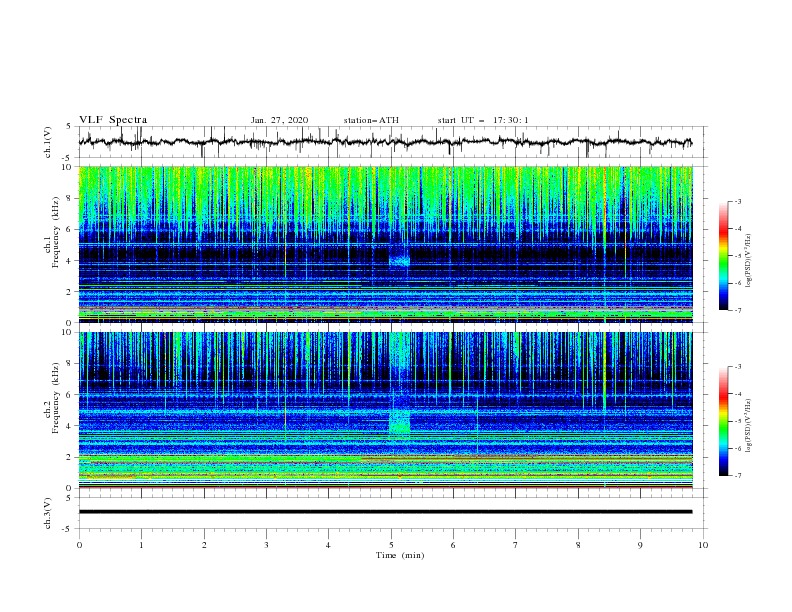Select the date text "Jan. 27, 2020"
This screenshot has height=612, width=792.
(279, 120)
